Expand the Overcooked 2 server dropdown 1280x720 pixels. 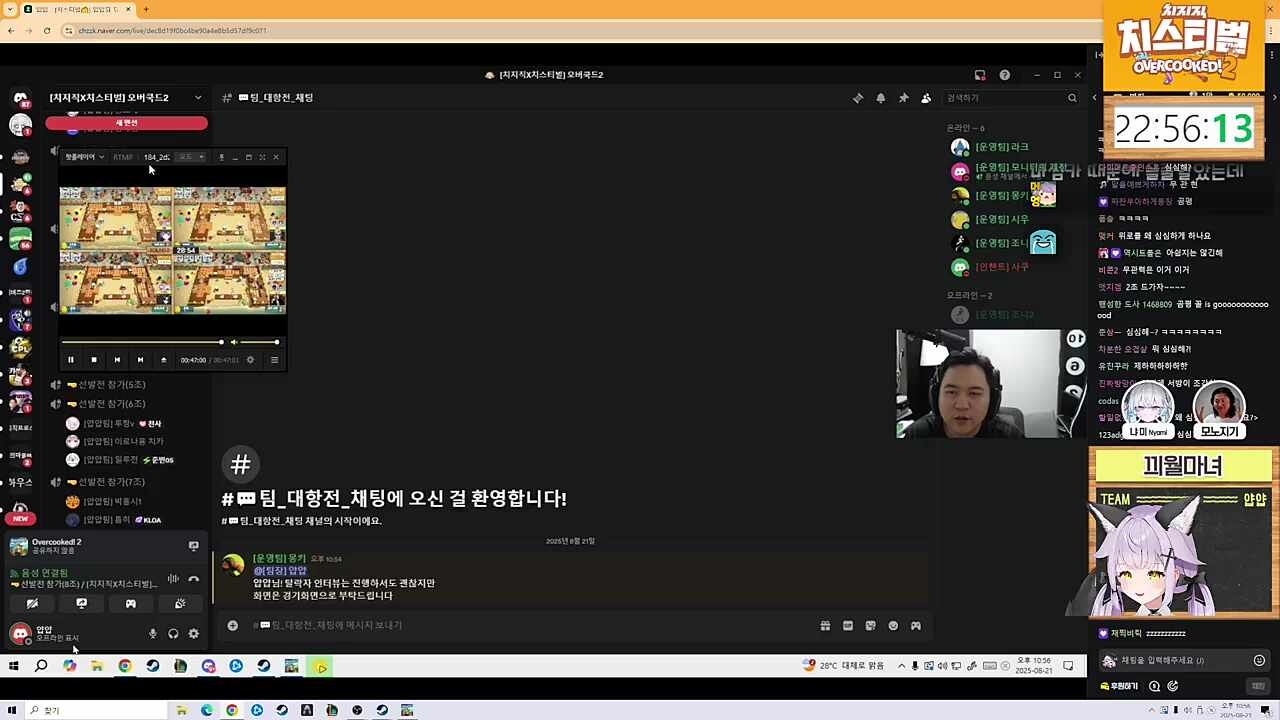click(x=197, y=98)
